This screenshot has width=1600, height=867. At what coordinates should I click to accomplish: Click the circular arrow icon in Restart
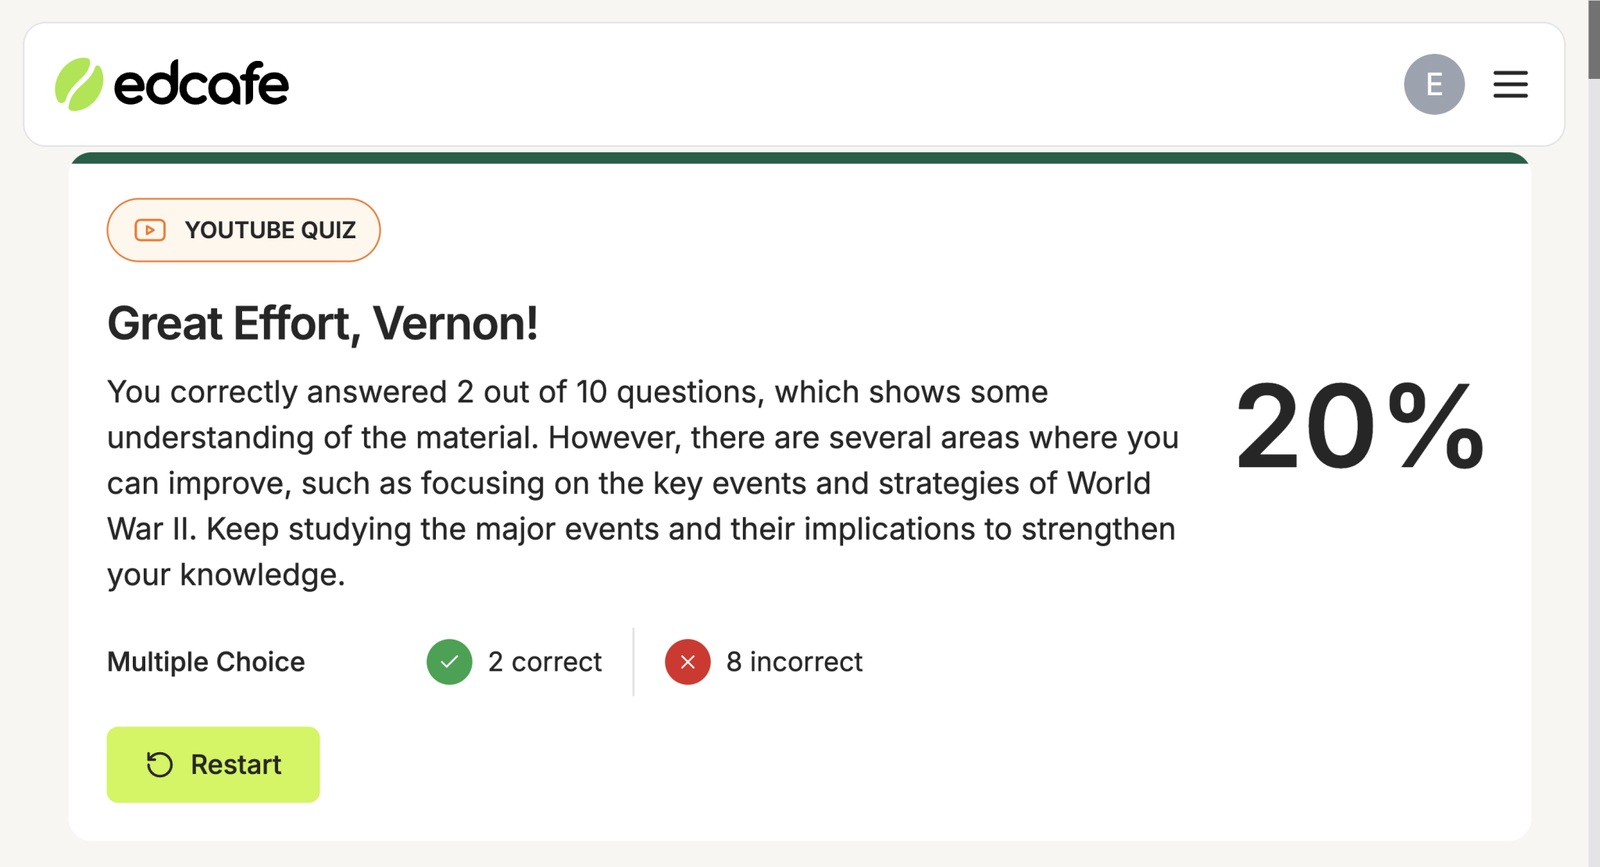[160, 765]
